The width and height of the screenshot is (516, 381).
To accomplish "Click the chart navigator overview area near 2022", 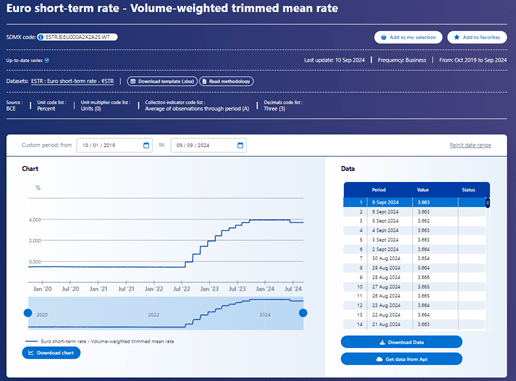I will click(154, 315).
